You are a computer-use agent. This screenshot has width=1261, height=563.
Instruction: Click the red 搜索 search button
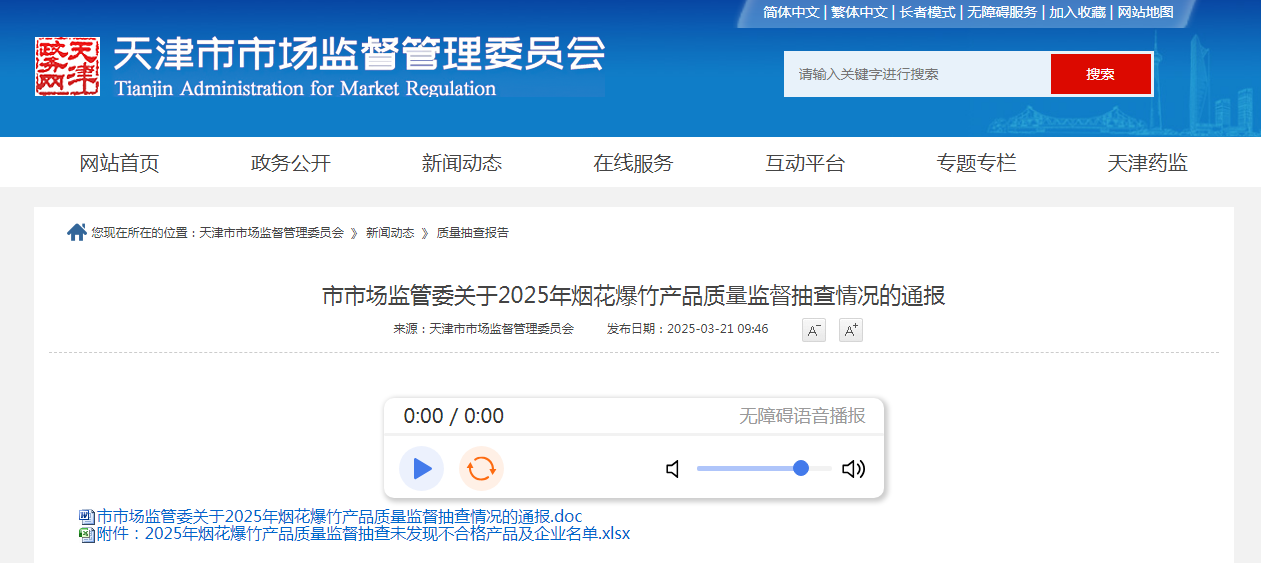coord(1101,74)
